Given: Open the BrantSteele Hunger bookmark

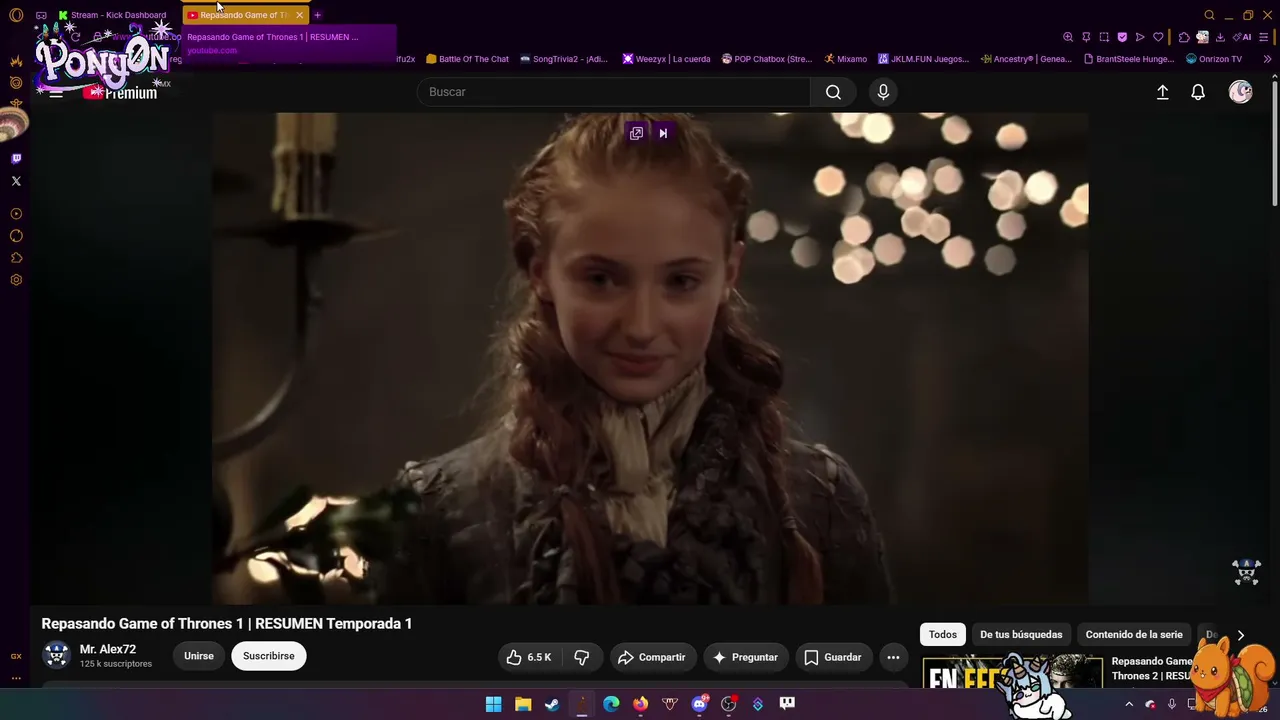Looking at the screenshot, I should [1128, 59].
